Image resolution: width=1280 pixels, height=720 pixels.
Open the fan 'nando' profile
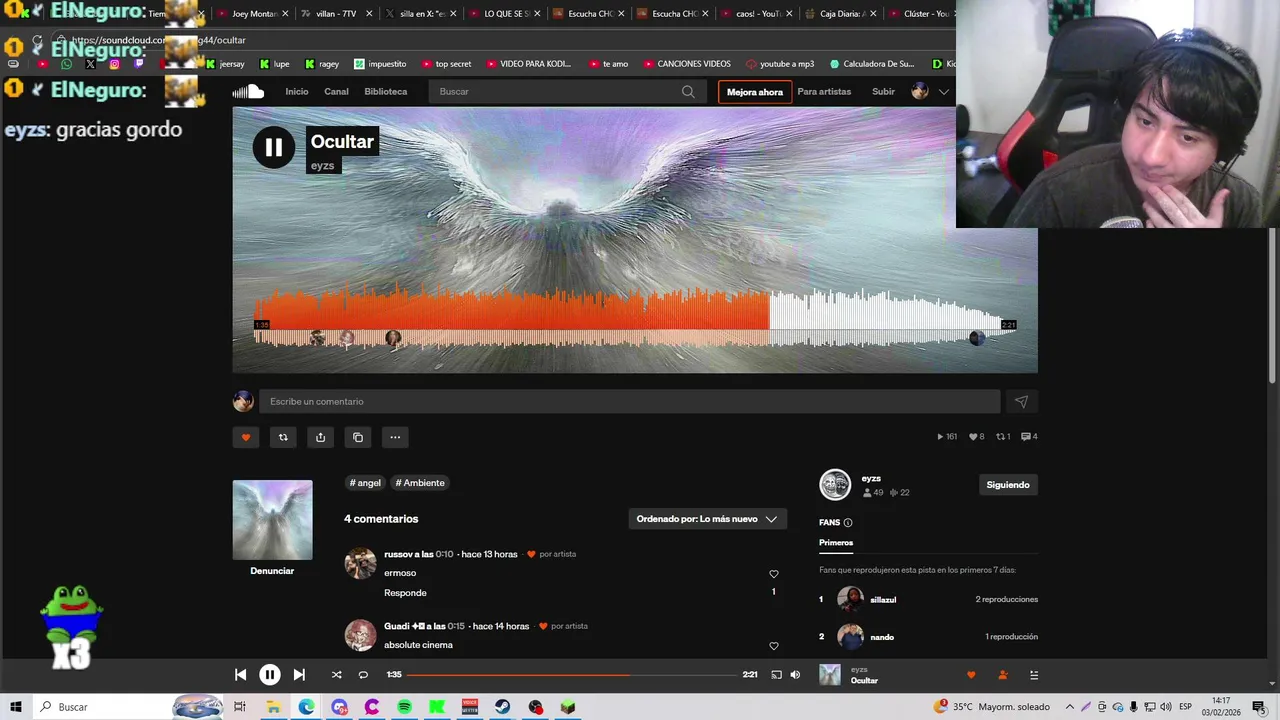pos(882,637)
